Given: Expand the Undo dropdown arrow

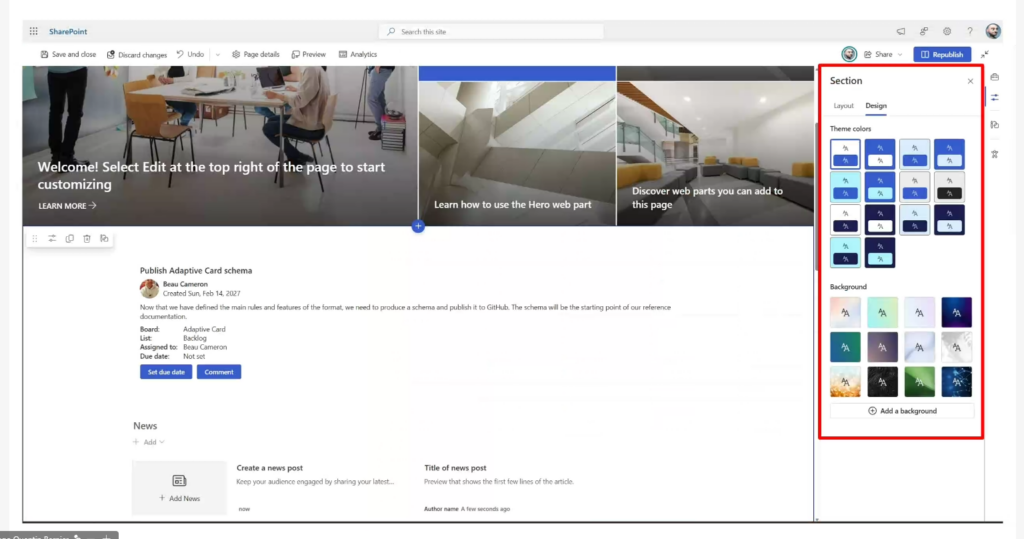Looking at the screenshot, I should [x=217, y=55].
